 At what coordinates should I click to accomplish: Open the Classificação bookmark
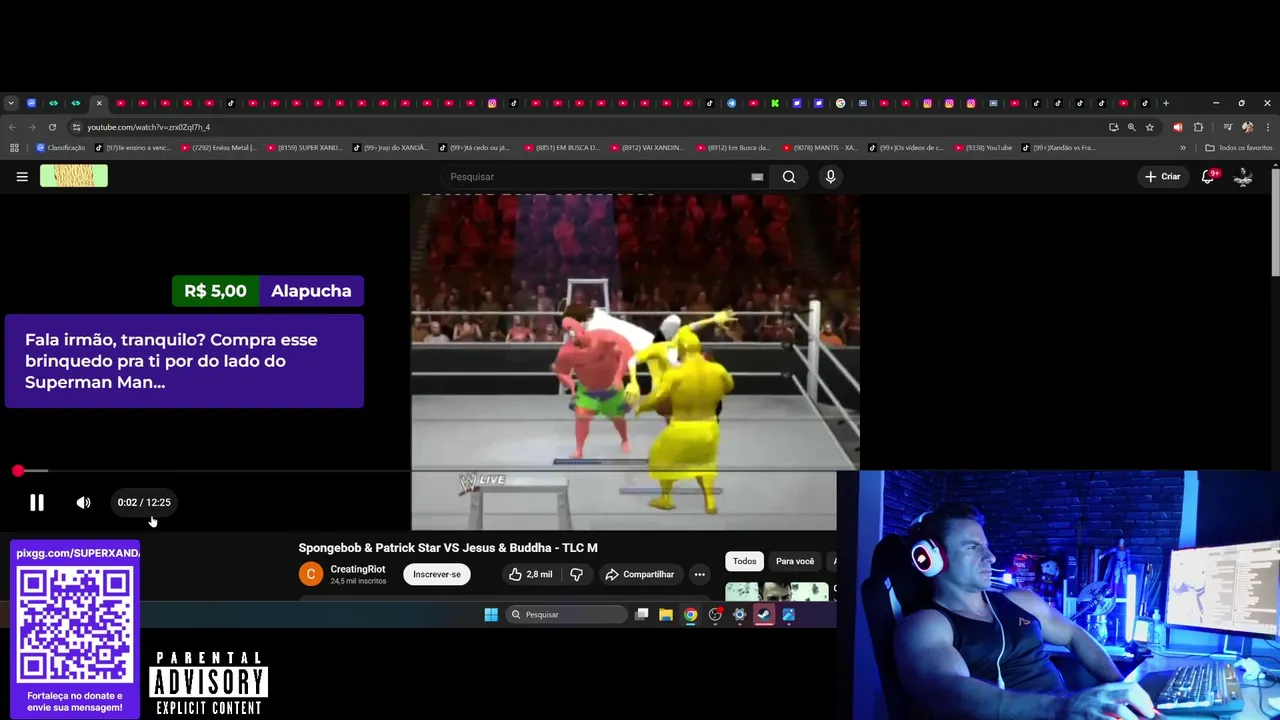coord(61,148)
